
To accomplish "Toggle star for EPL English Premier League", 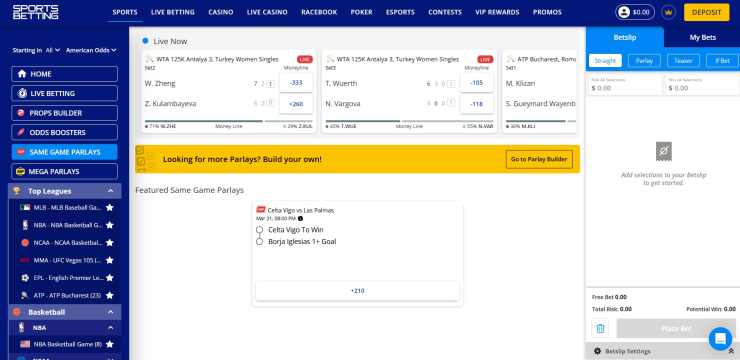I will pos(109,278).
